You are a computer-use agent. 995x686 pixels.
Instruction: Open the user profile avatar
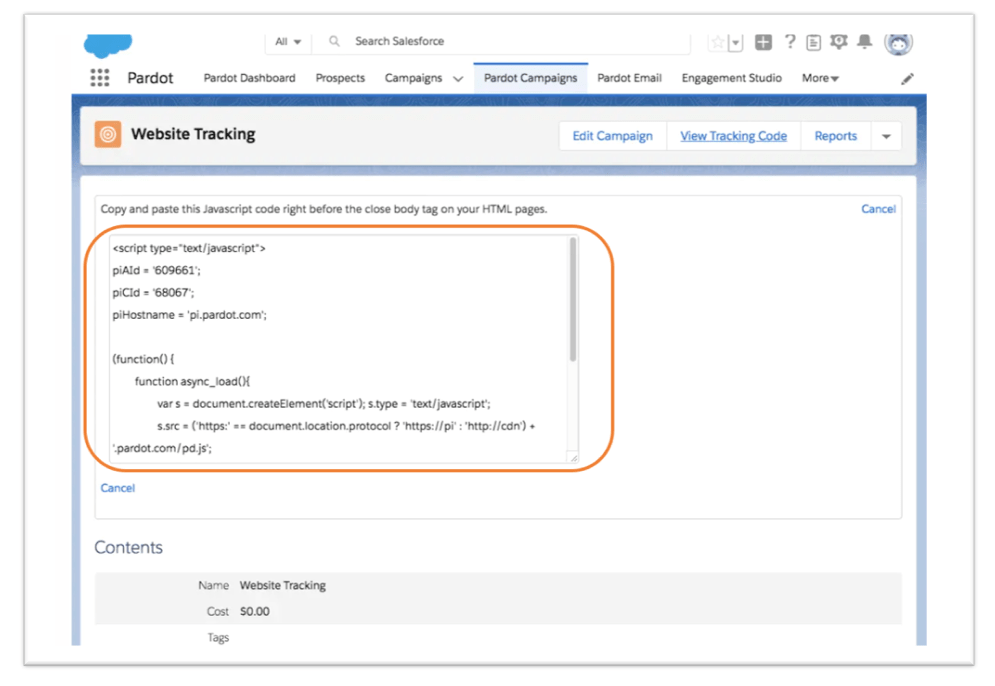click(x=899, y=43)
